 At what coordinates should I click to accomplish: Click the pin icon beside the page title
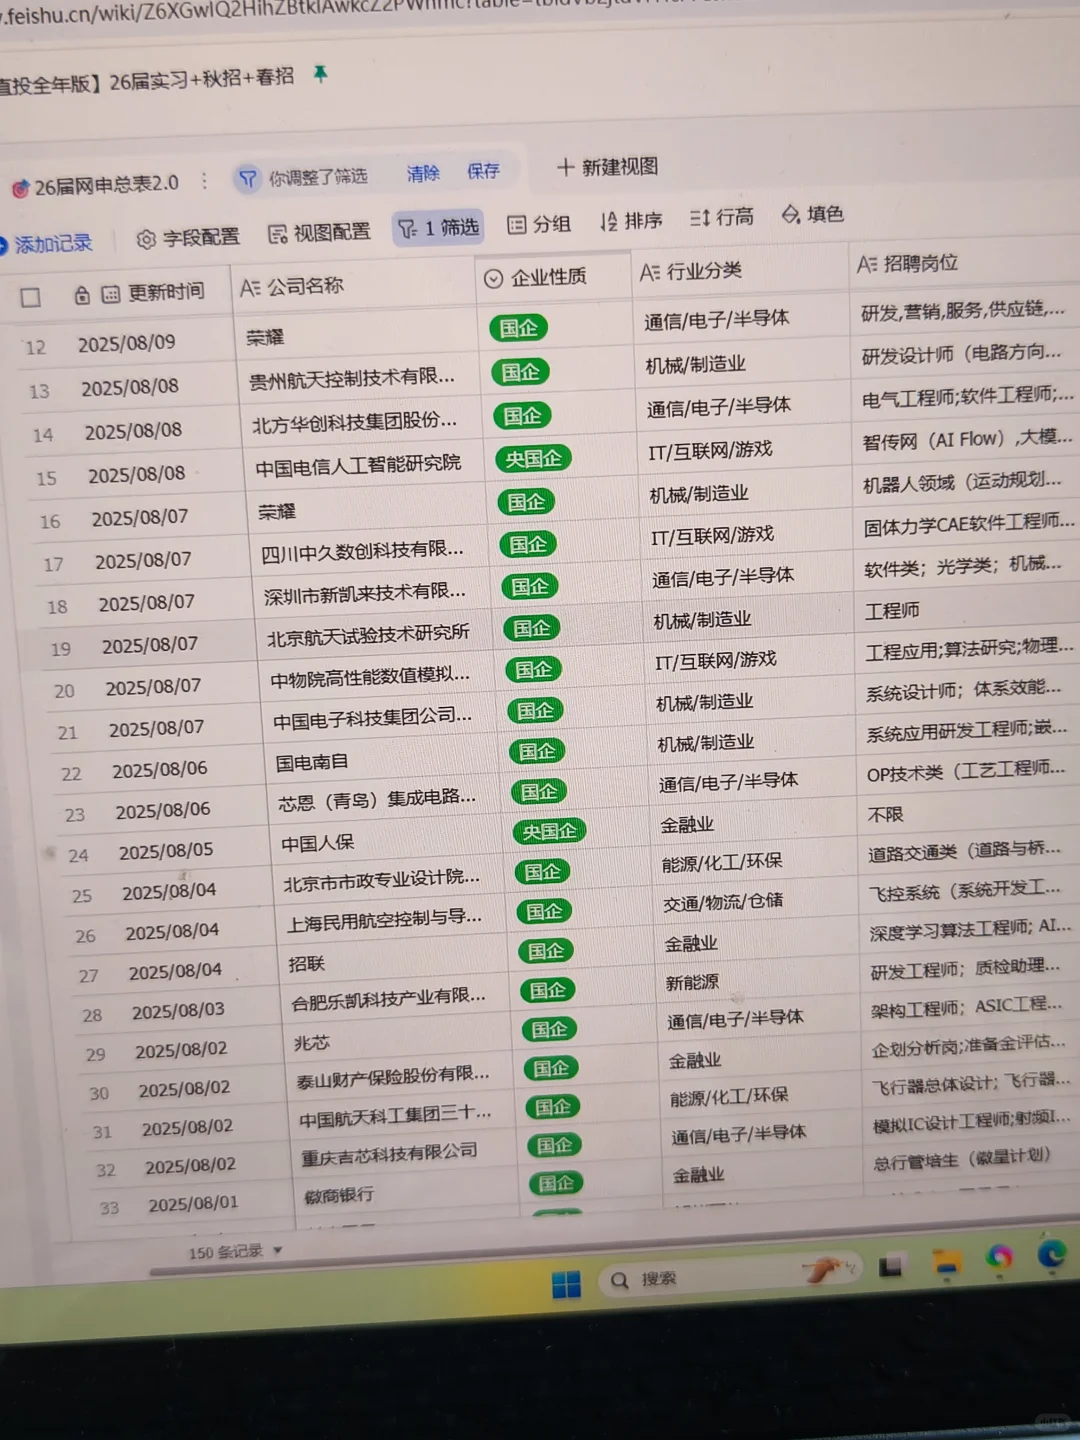(320, 74)
